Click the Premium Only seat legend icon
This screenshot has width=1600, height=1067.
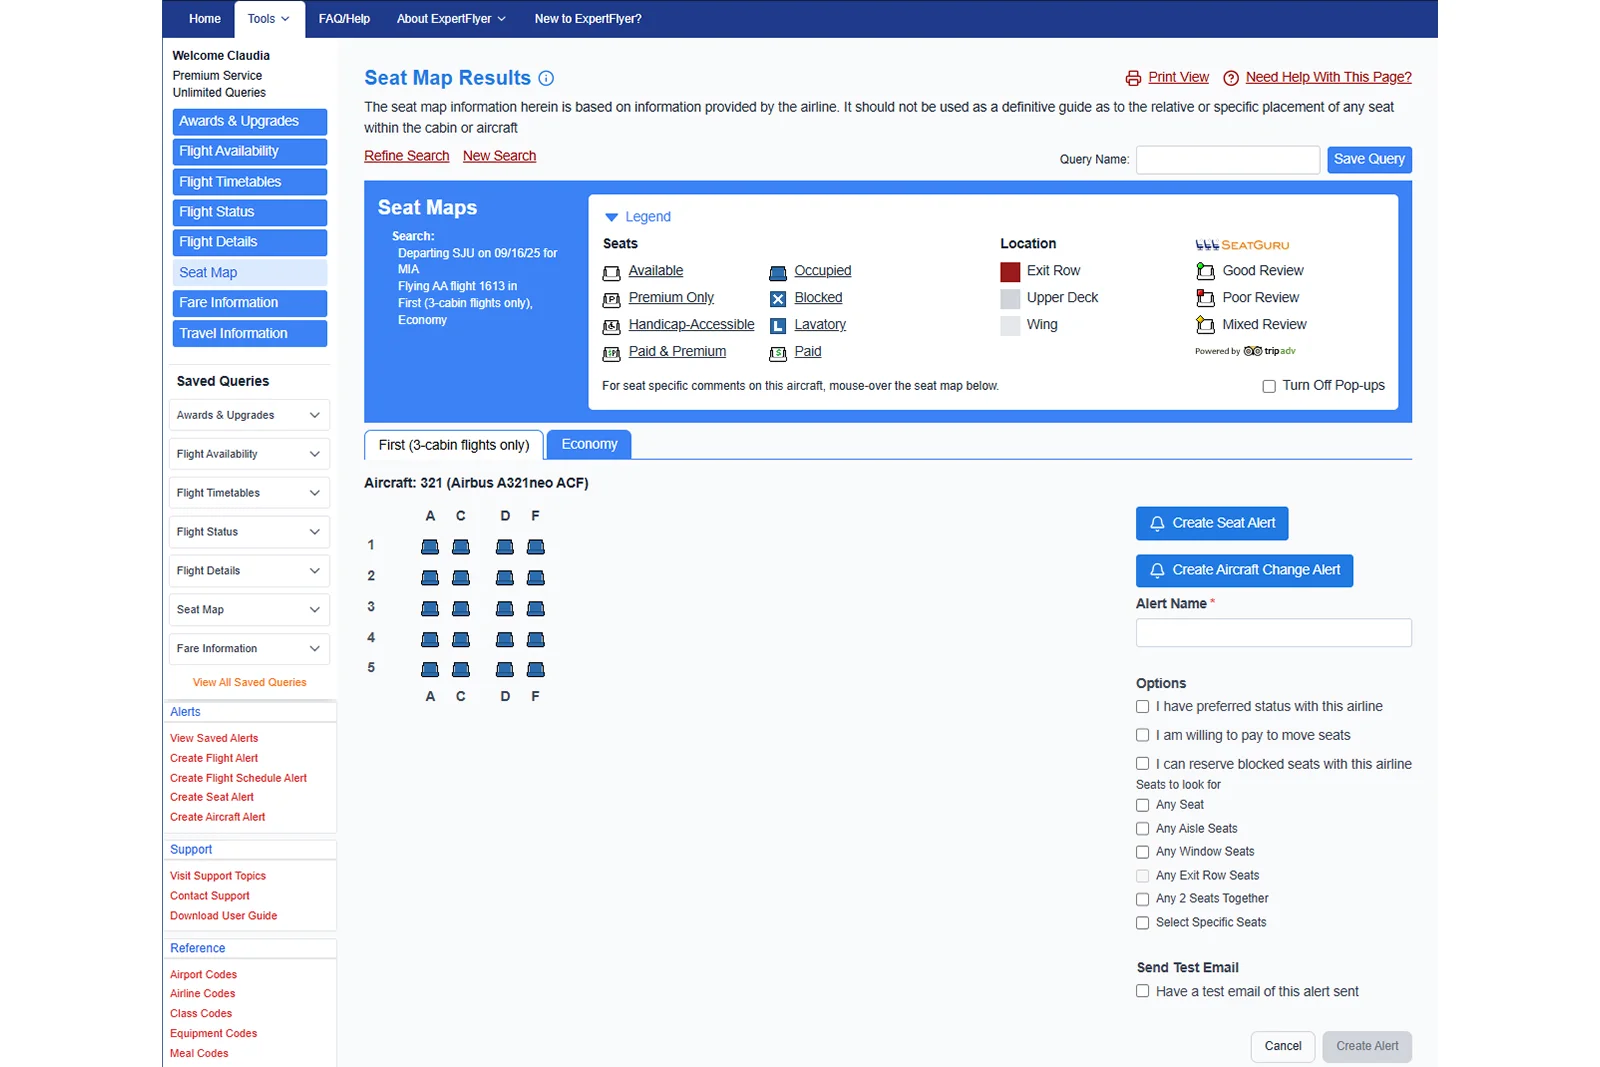pyautogui.click(x=612, y=299)
